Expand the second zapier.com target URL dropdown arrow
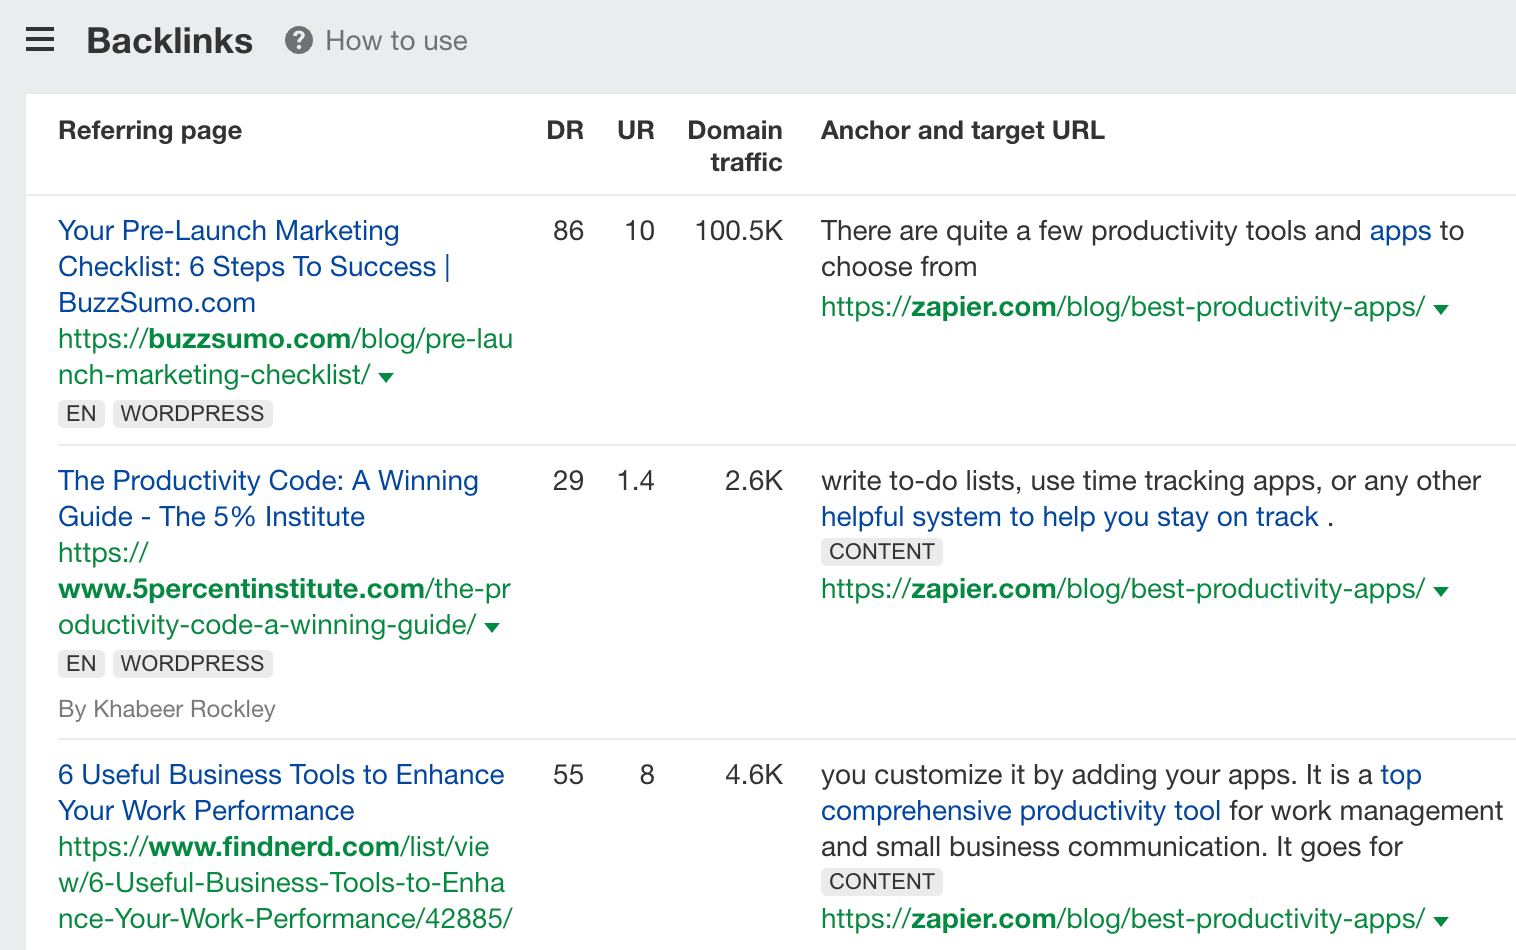Screen dimensions: 1516x950 (1441, 591)
